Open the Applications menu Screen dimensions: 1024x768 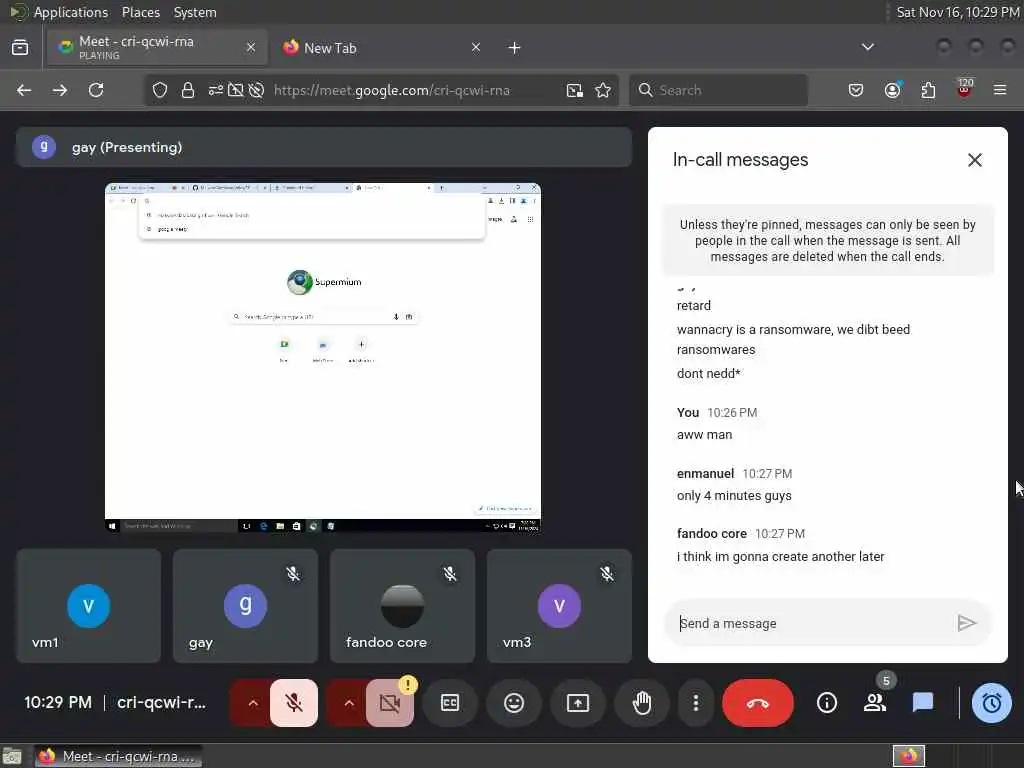(x=71, y=12)
